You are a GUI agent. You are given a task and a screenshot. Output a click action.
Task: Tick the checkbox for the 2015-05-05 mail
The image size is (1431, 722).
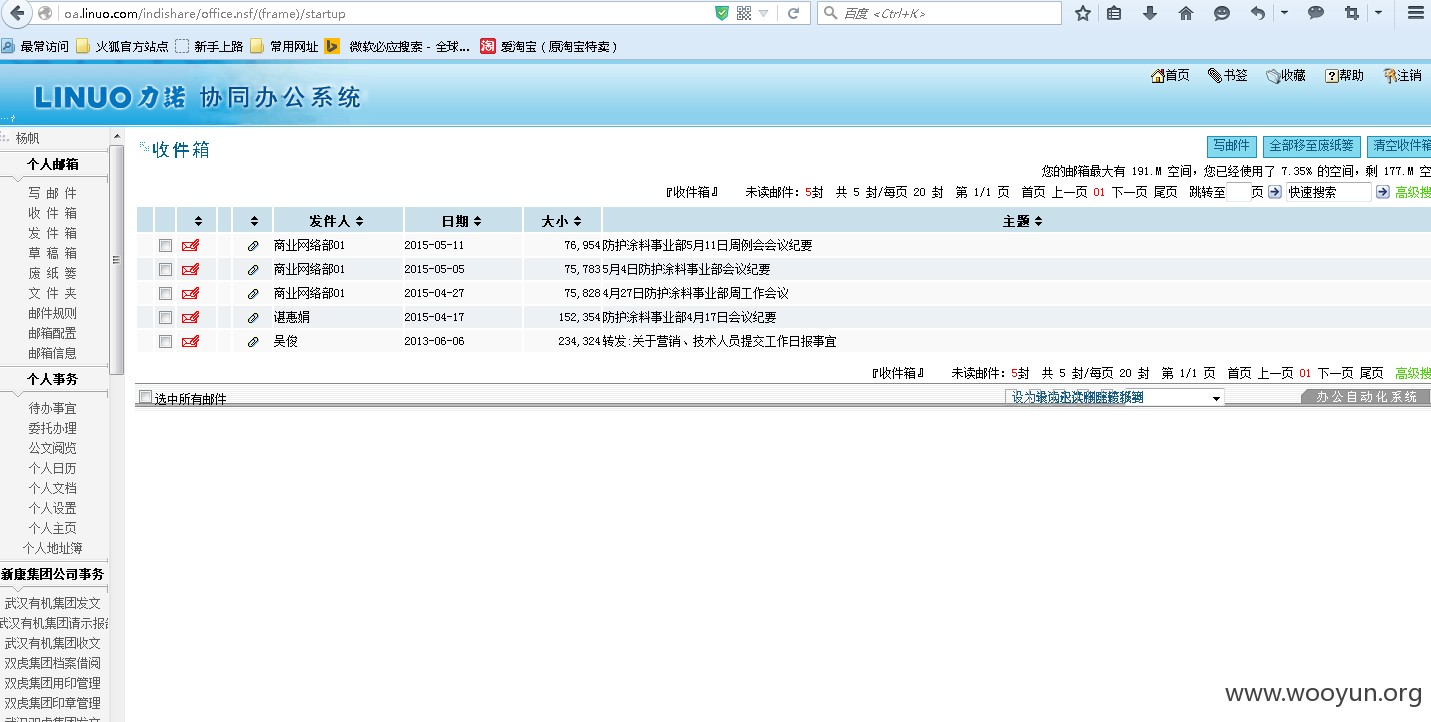click(x=165, y=269)
